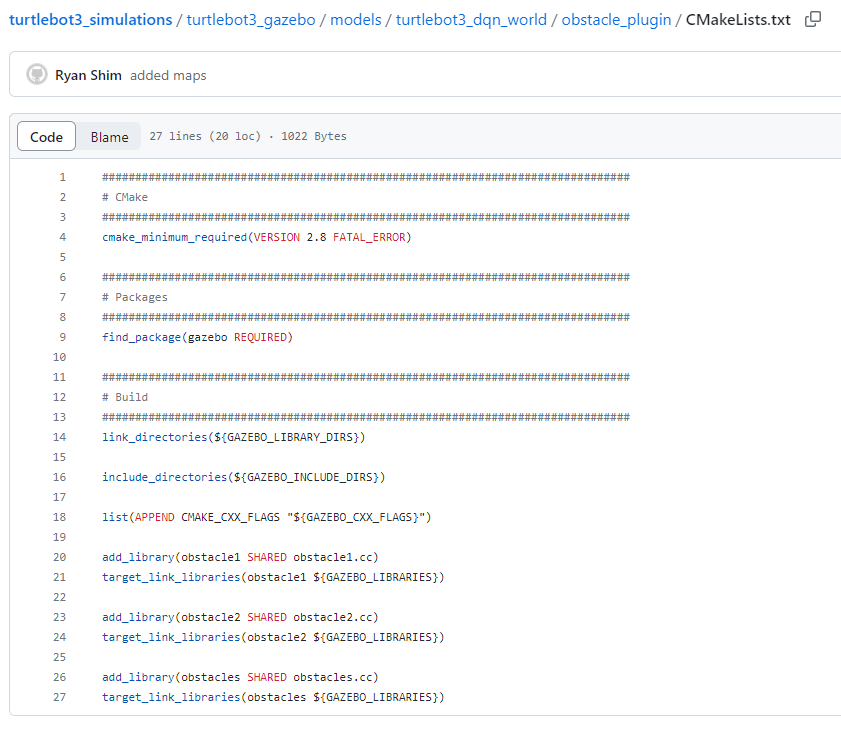
Task: Go to the turtlebot3_gazebo folder breadcrumb
Action: [x=251, y=20]
